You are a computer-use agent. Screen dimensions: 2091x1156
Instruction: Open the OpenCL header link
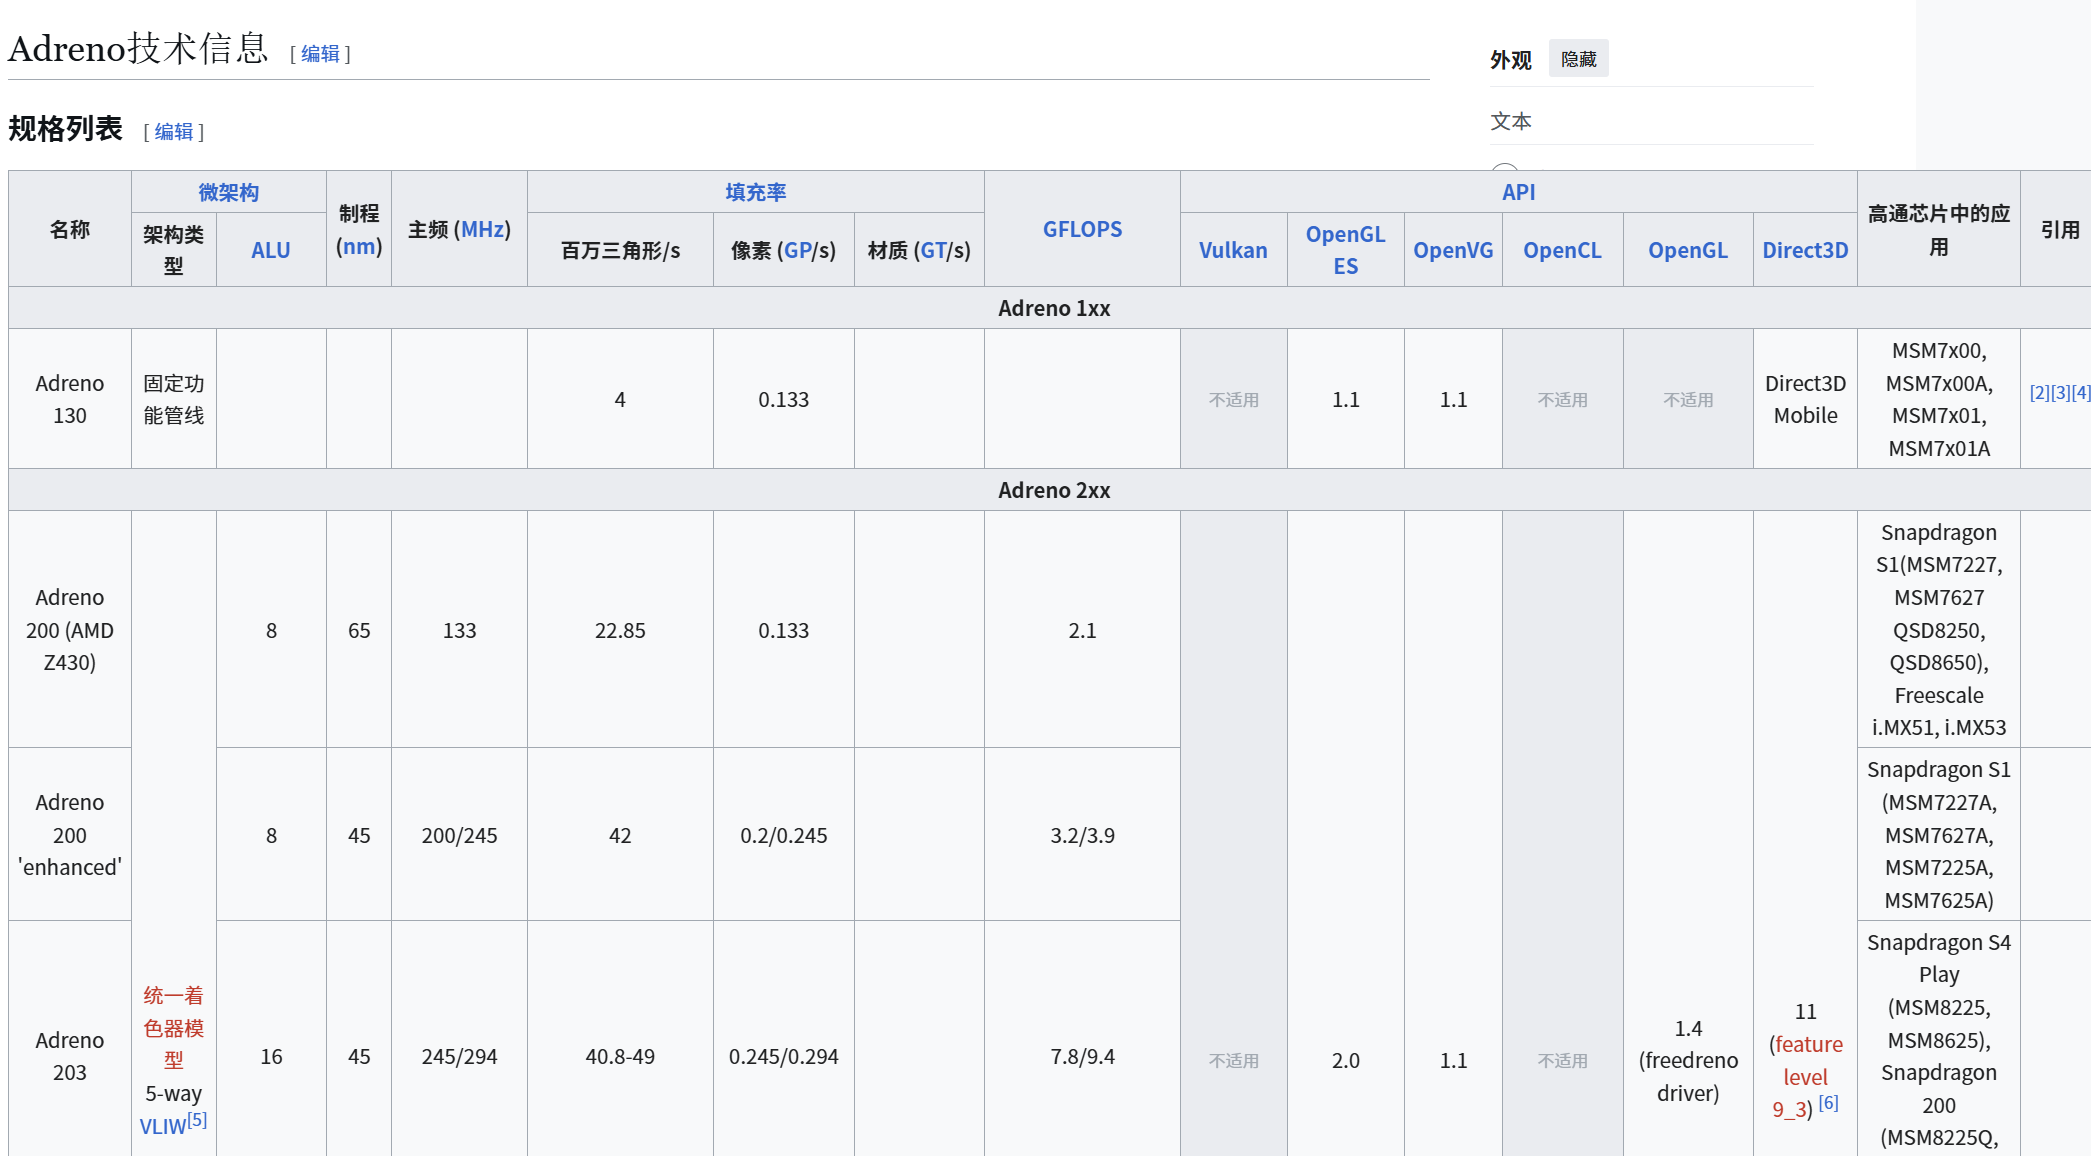(1562, 250)
